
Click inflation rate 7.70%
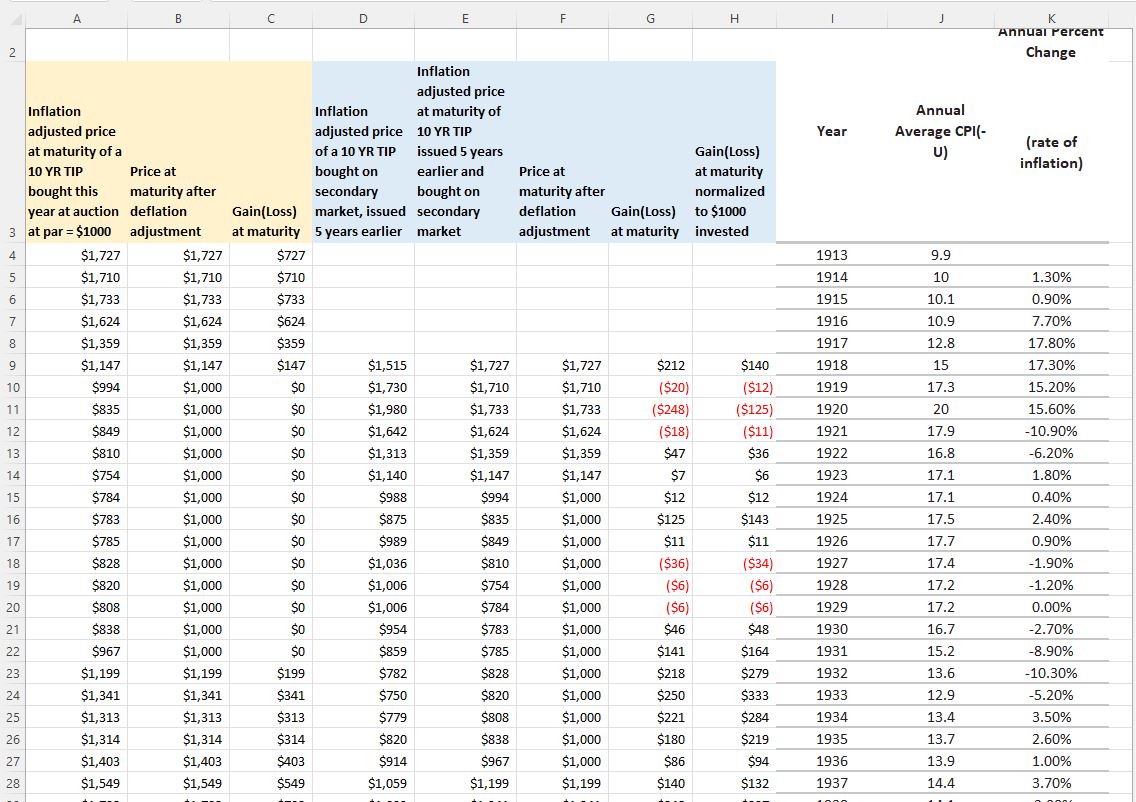point(1051,322)
